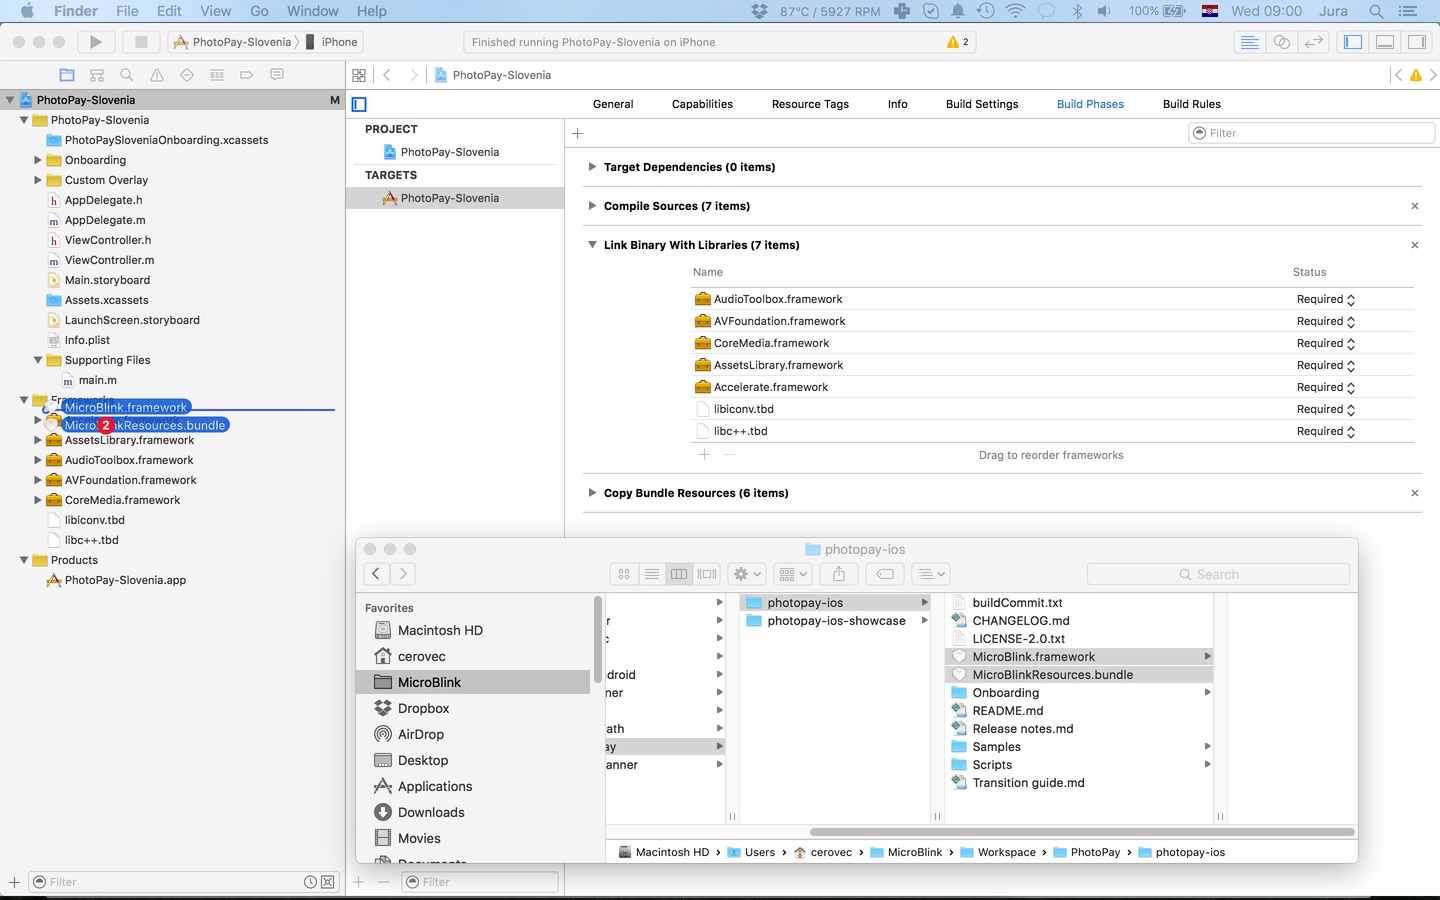Collapse the Supporting Files group
This screenshot has width=1440, height=900.
coord(38,360)
